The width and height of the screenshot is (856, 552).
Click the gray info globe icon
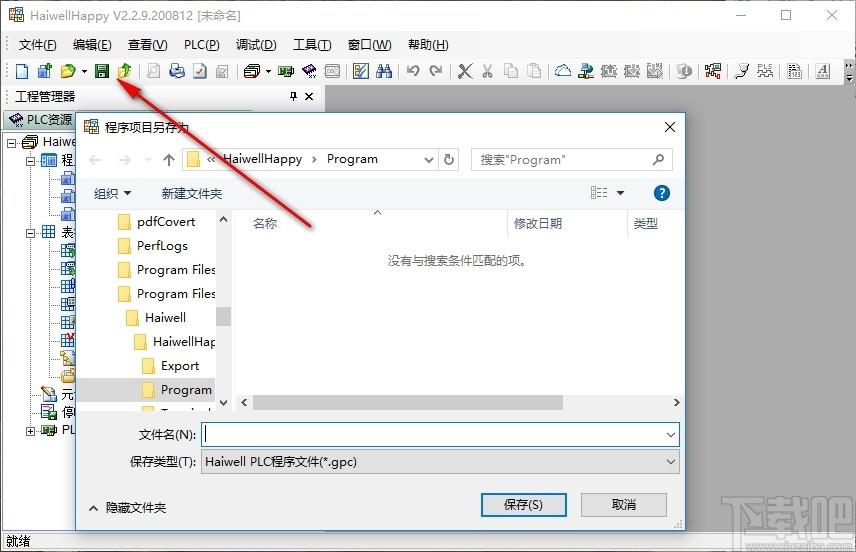pyautogui.click(x=683, y=71)
